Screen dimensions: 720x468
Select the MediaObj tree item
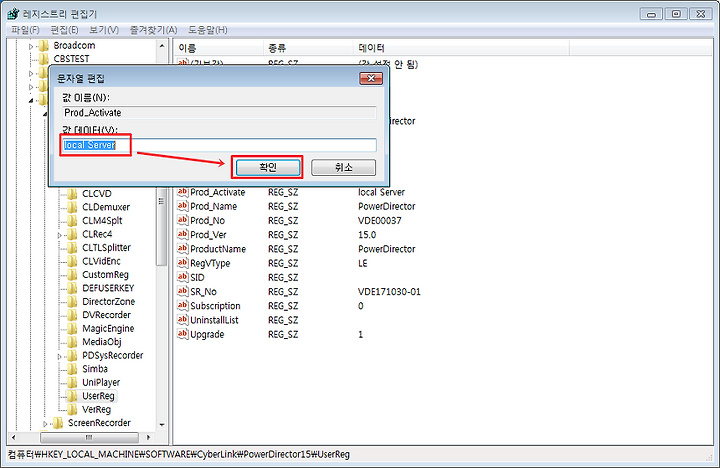click(x=102, y=342)
